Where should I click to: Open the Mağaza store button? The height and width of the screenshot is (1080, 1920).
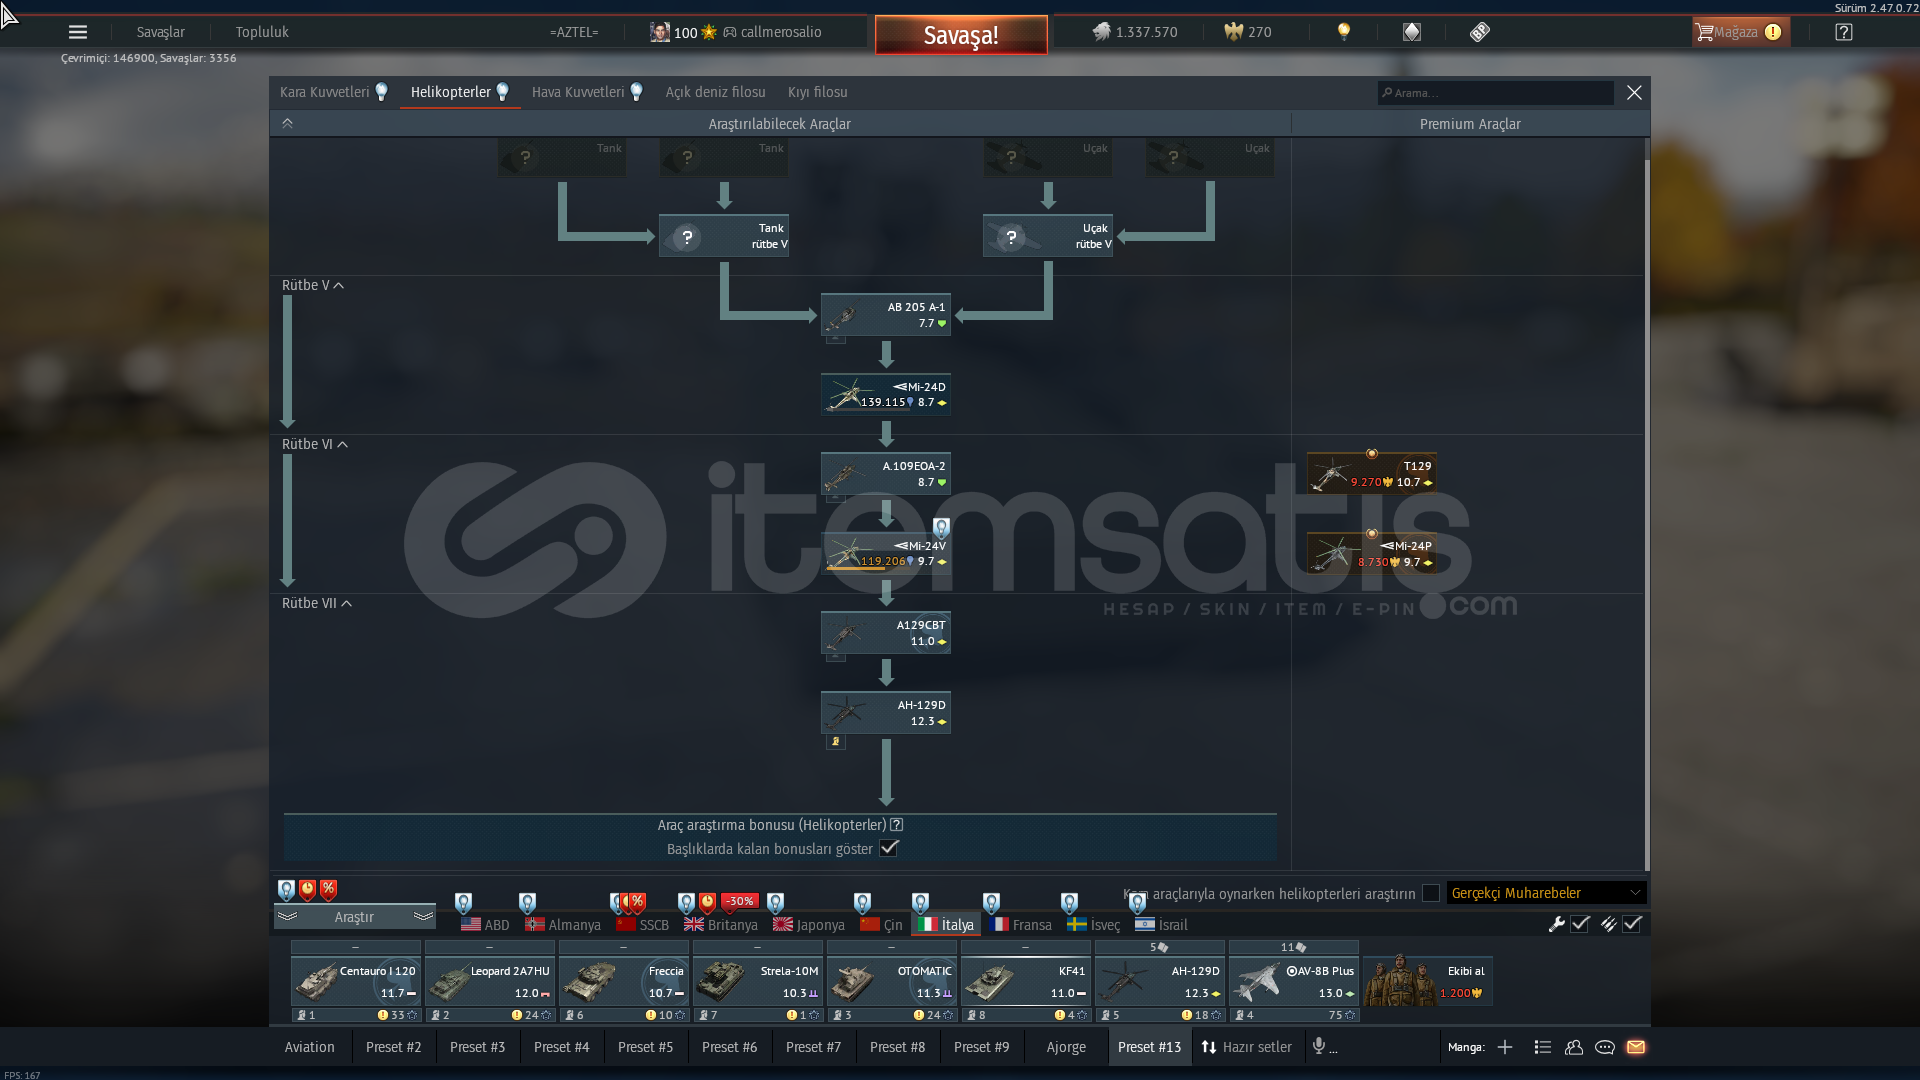[1740, 32]
